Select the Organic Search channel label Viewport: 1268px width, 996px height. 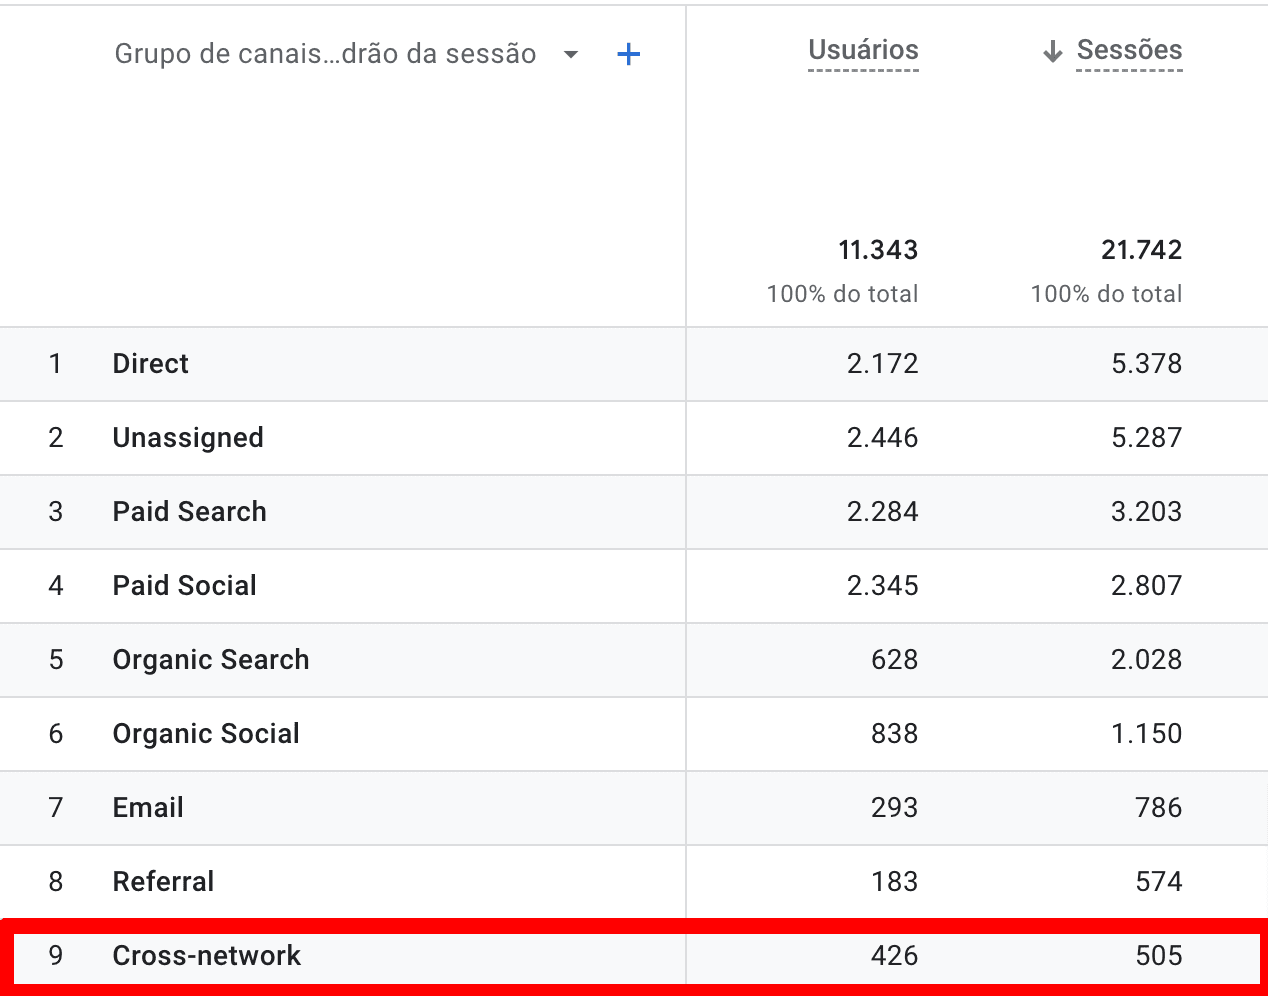tap(210, 660)
